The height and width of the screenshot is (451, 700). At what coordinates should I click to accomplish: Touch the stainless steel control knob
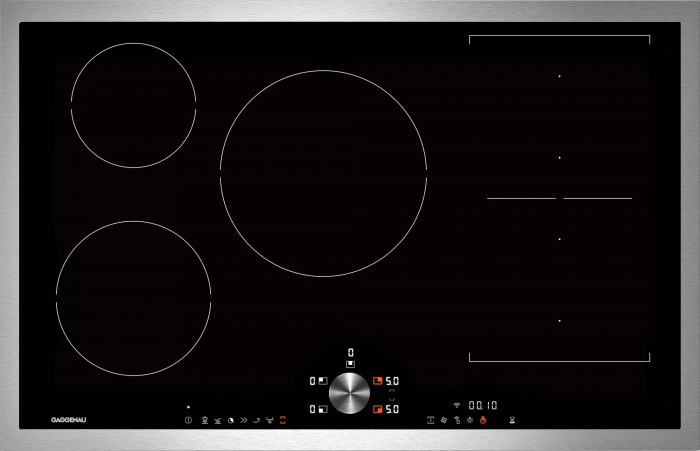(350, 393)
